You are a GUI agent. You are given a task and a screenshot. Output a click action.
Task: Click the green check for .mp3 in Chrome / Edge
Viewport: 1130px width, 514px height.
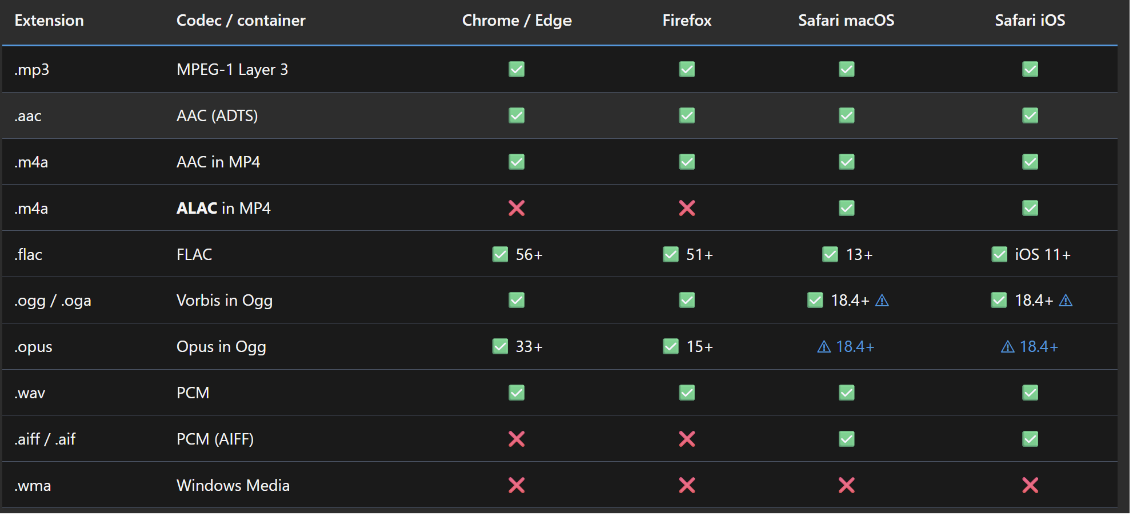tap(516, 69)
